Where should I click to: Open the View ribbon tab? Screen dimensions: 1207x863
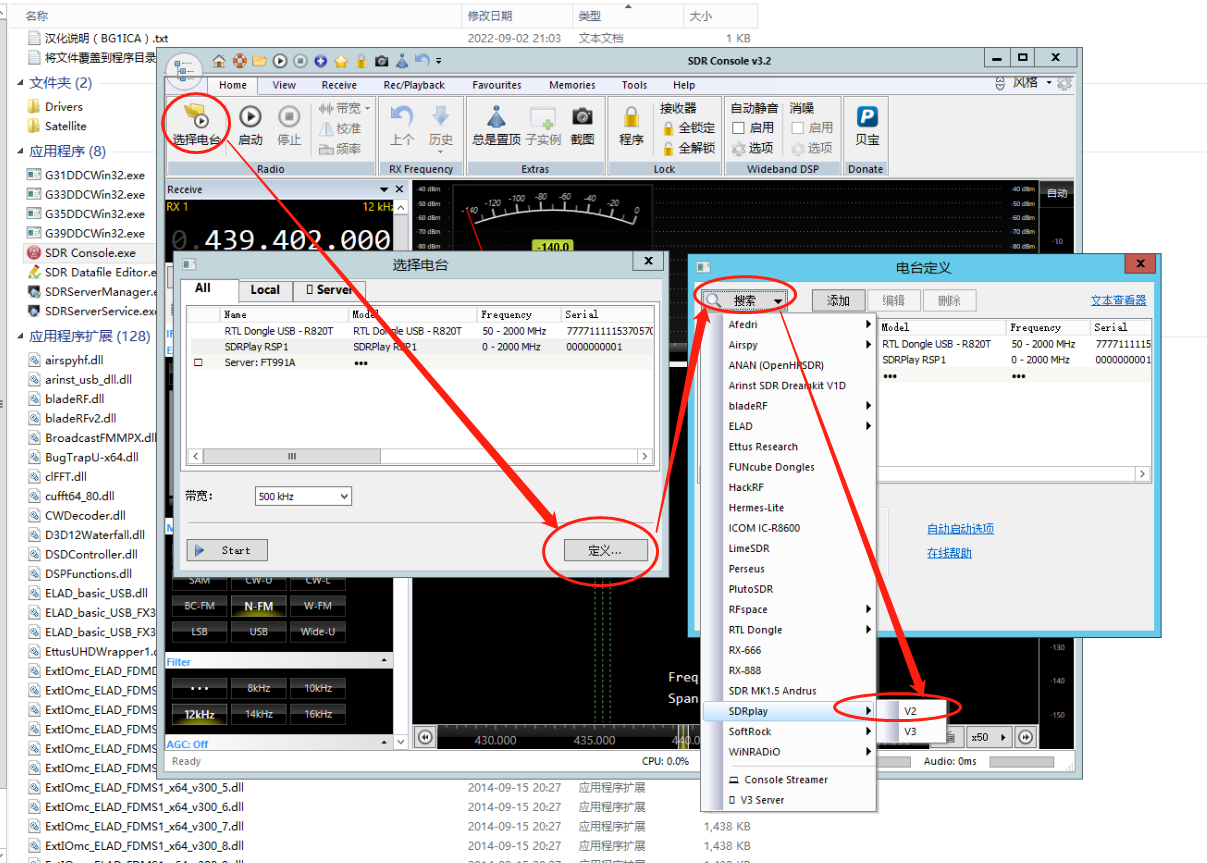(284, 85)
